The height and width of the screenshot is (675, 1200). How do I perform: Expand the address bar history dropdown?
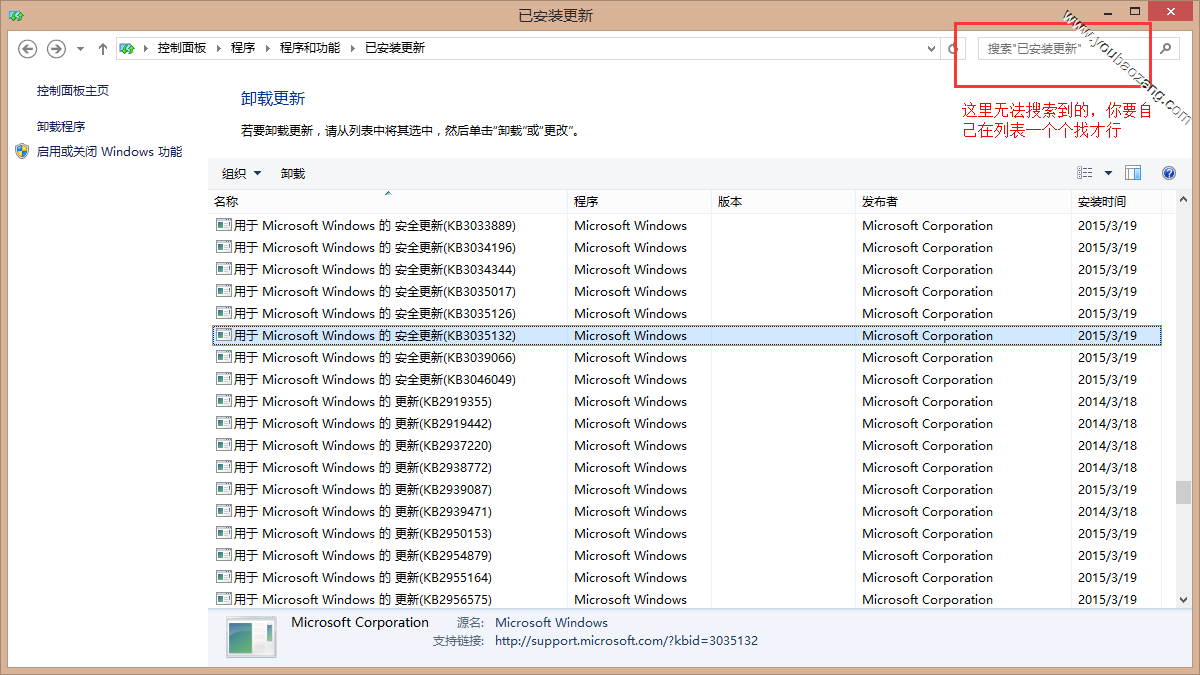[x=931, y=48]
